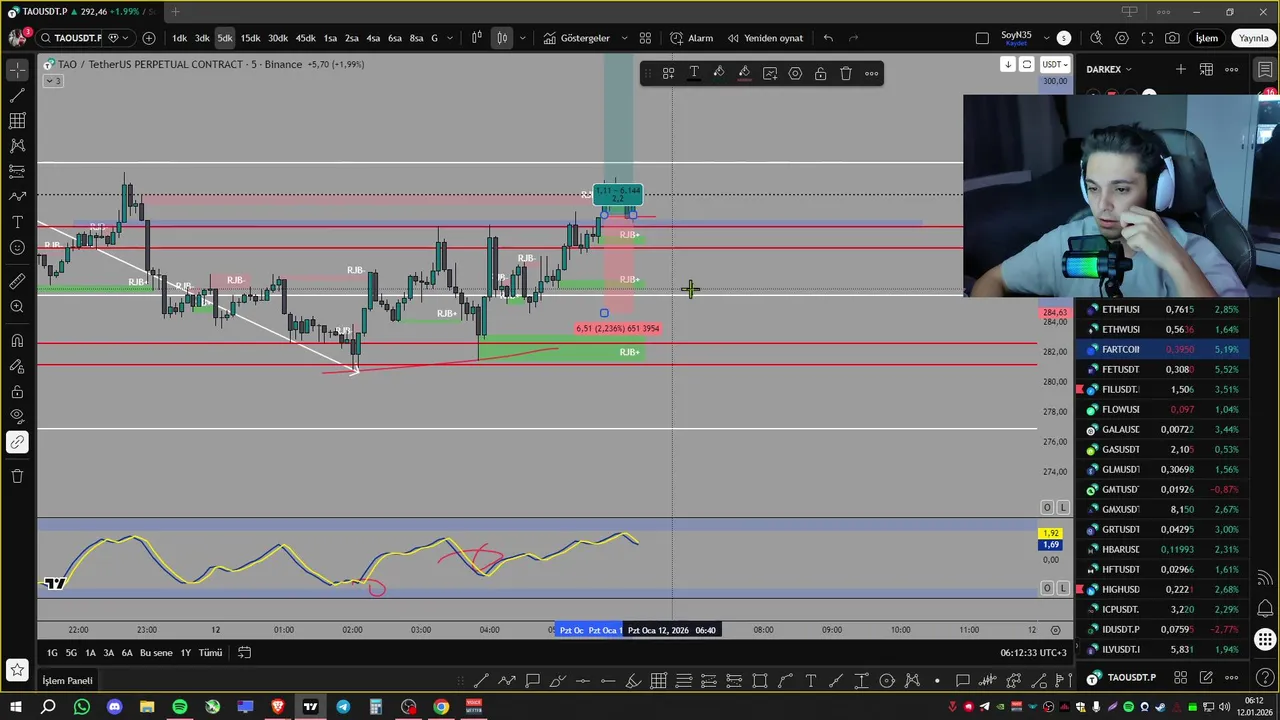Open watchlist more options menu
This screenshot has height=720, width=1280.
[x=1232, y=69]
